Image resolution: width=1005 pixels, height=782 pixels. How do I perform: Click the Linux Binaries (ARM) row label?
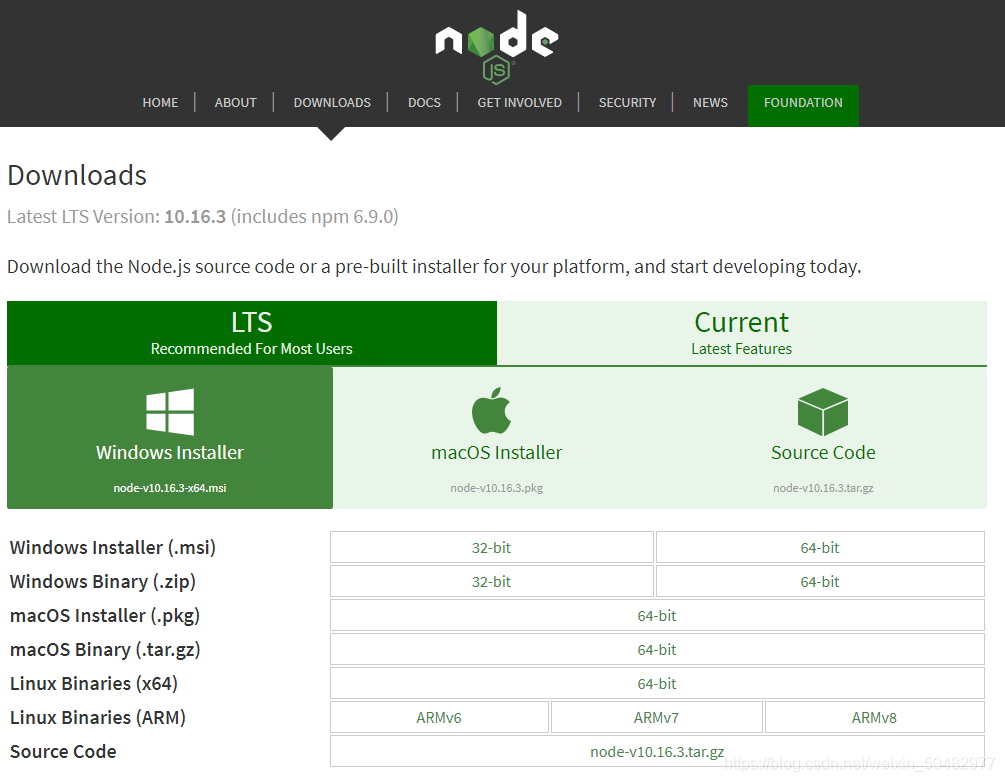click(97, 717)
